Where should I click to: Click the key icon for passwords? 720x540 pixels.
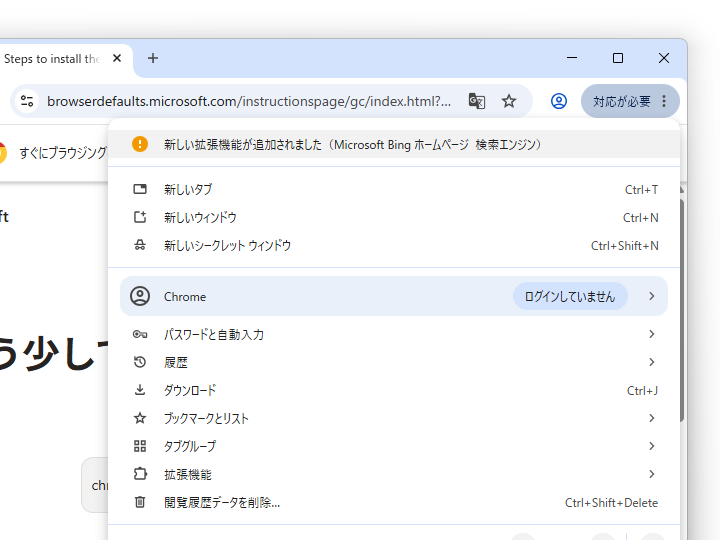[140, 334]
